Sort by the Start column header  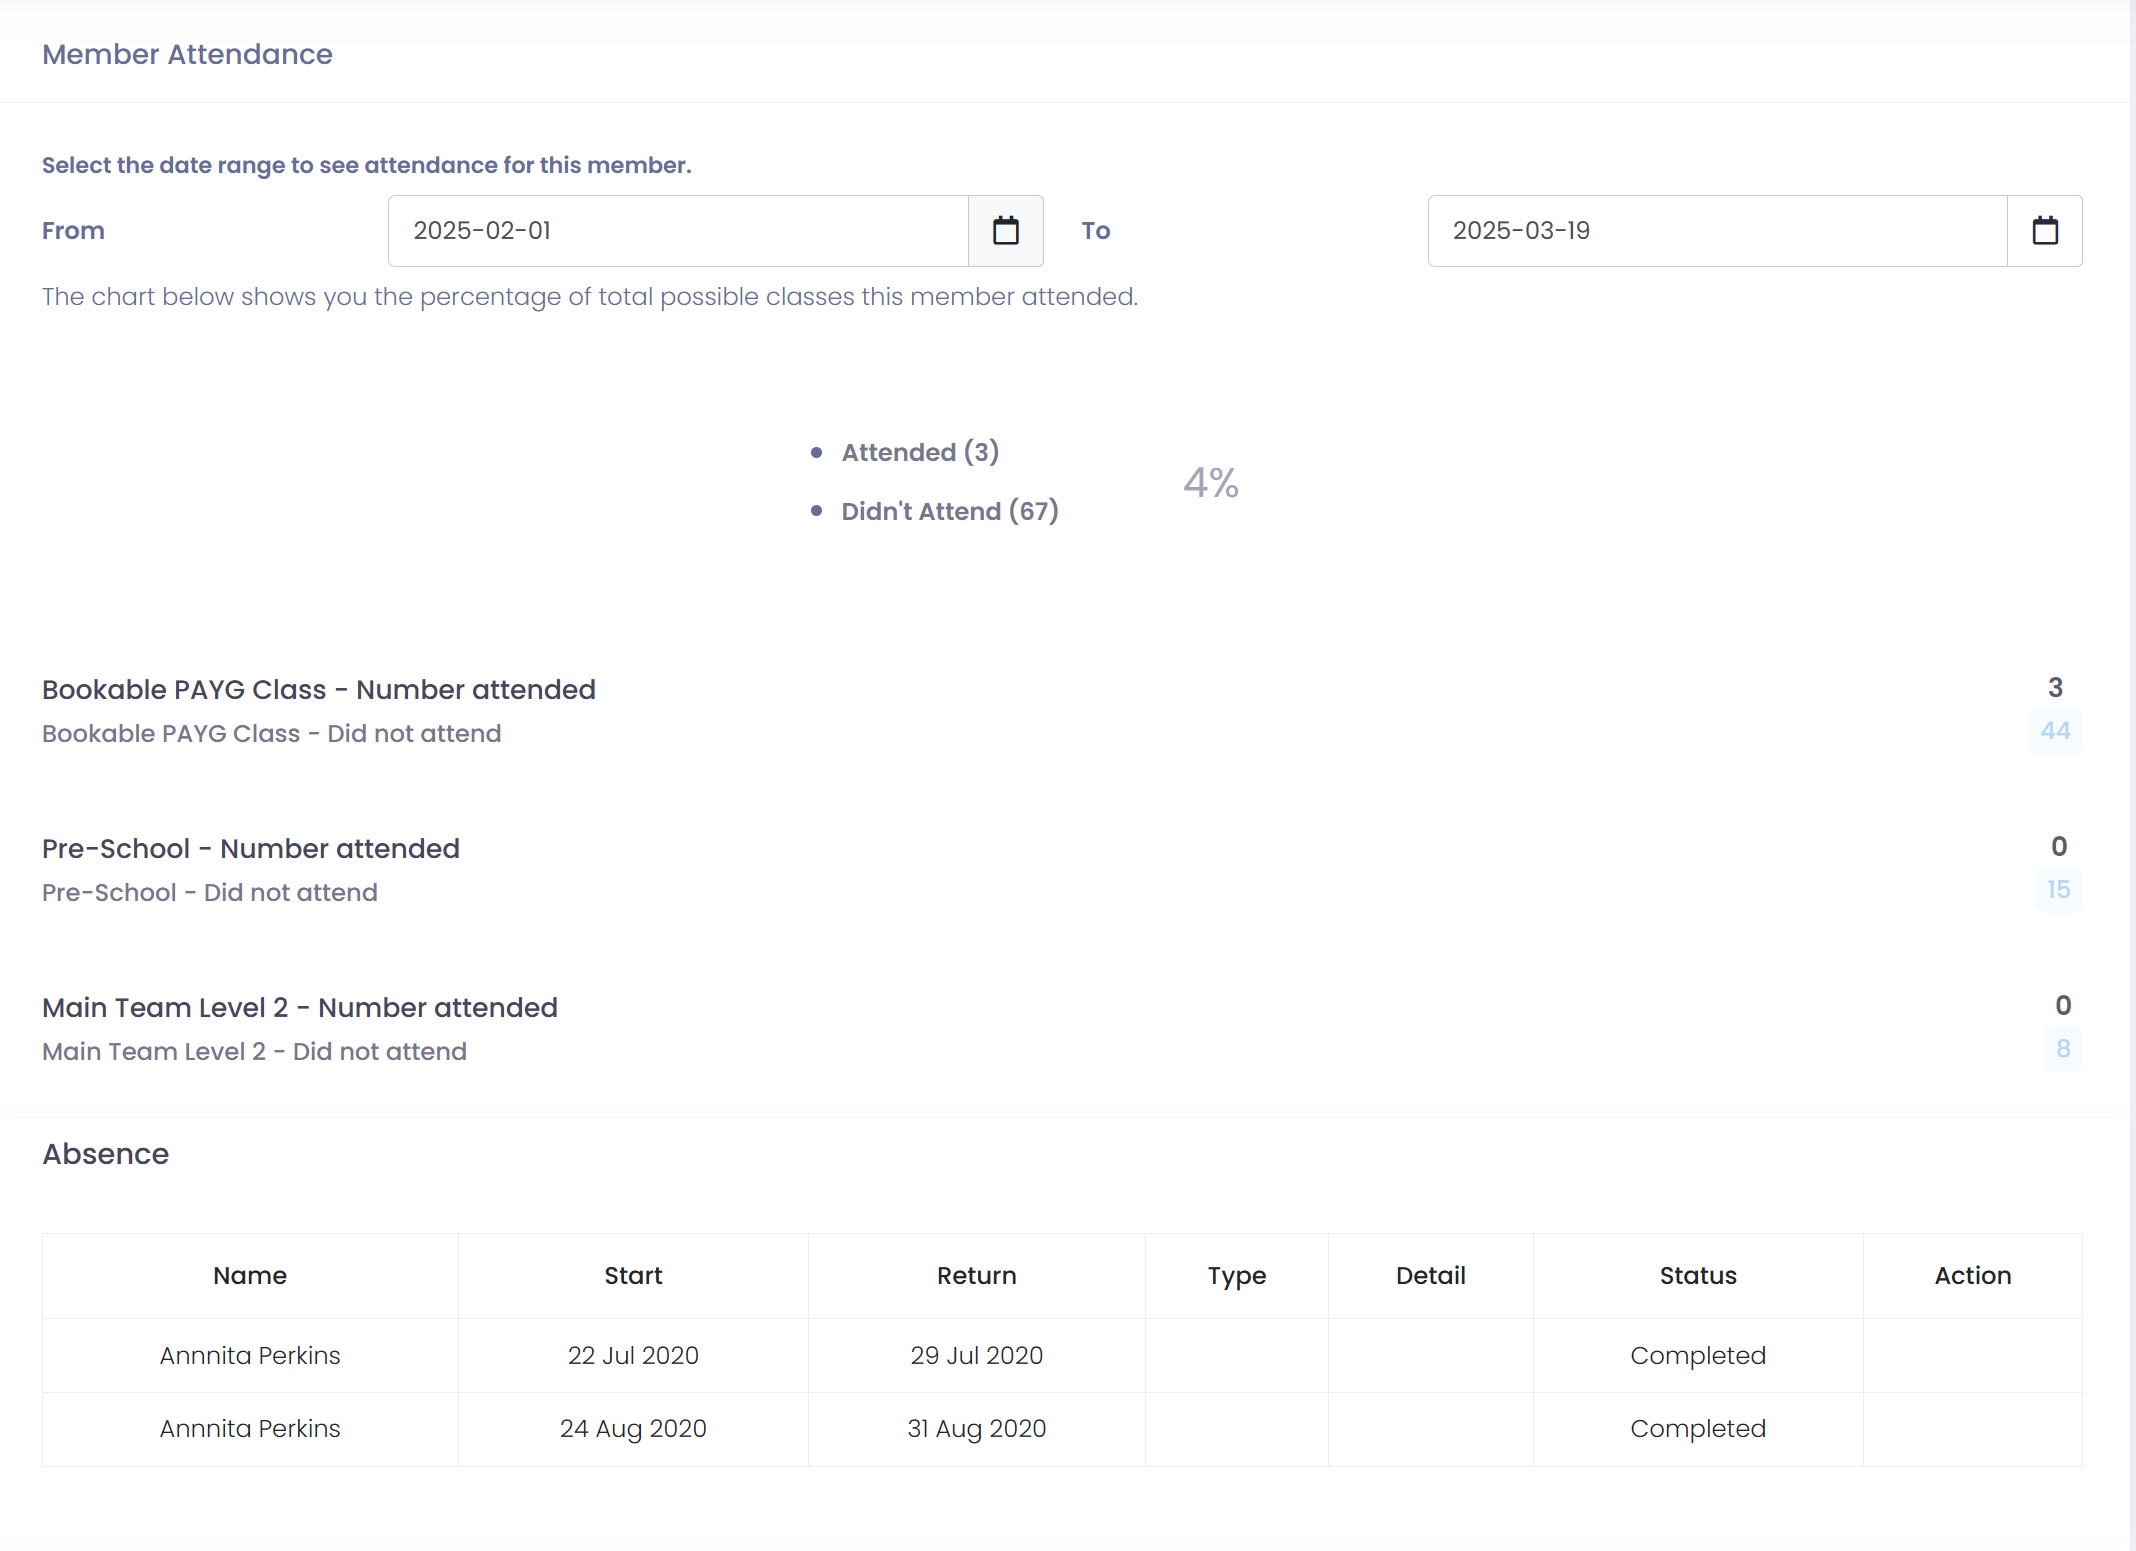[633, 1276]
